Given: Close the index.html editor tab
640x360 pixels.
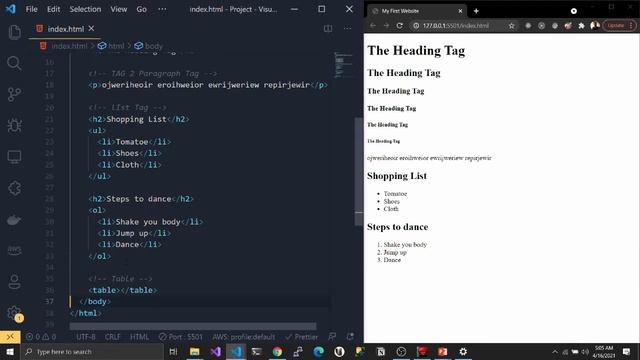Looking at the screenshot, I should click(91, 29).
